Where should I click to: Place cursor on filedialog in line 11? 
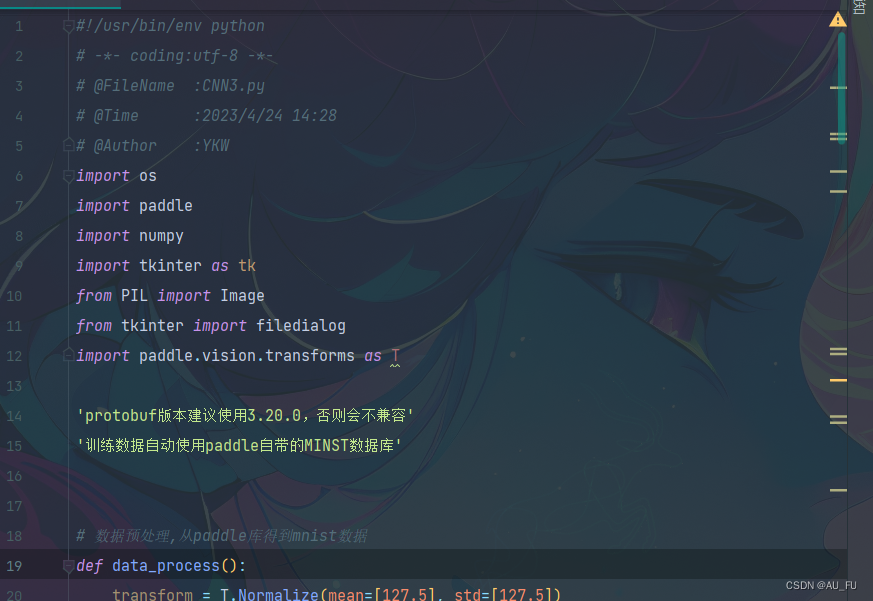click(x=301, y=325)
